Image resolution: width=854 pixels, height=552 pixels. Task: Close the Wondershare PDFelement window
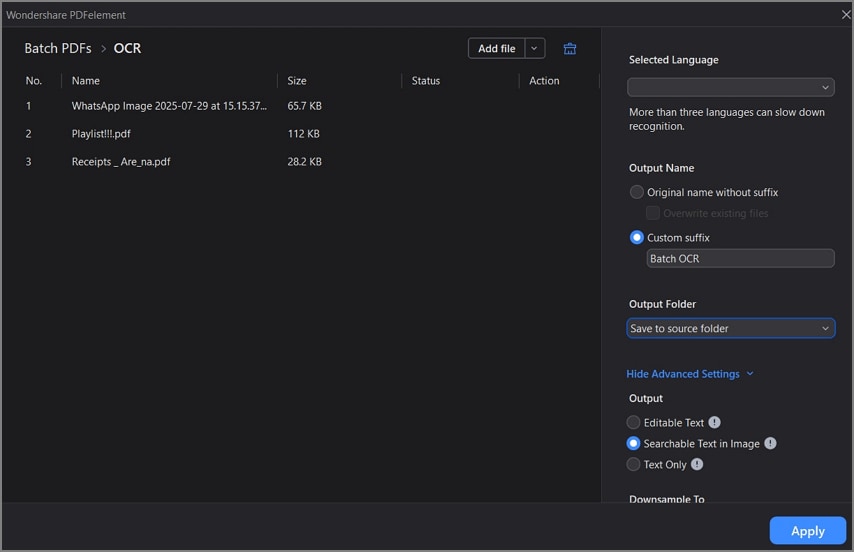pos(846,15)
